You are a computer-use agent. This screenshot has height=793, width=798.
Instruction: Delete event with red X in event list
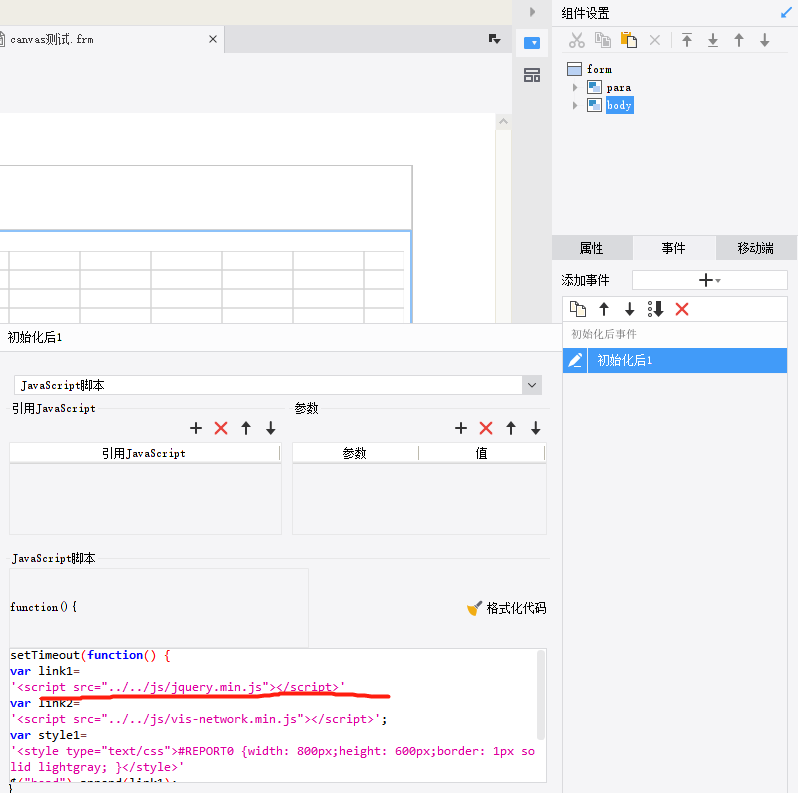(x=682, y=309)
